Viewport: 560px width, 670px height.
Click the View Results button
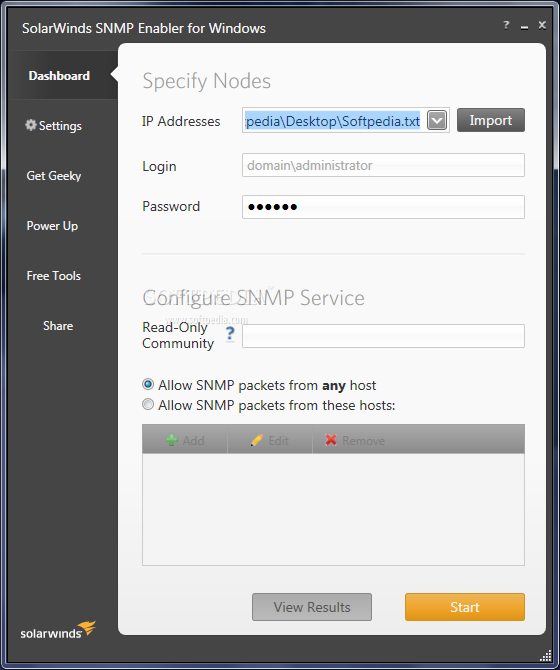[x=312, y=607]
